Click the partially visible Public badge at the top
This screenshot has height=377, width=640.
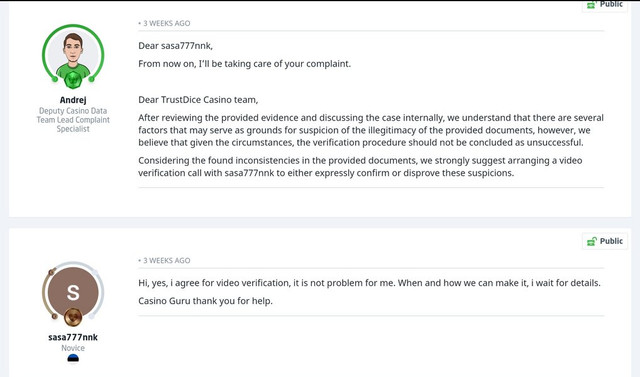tap(605, 5)
